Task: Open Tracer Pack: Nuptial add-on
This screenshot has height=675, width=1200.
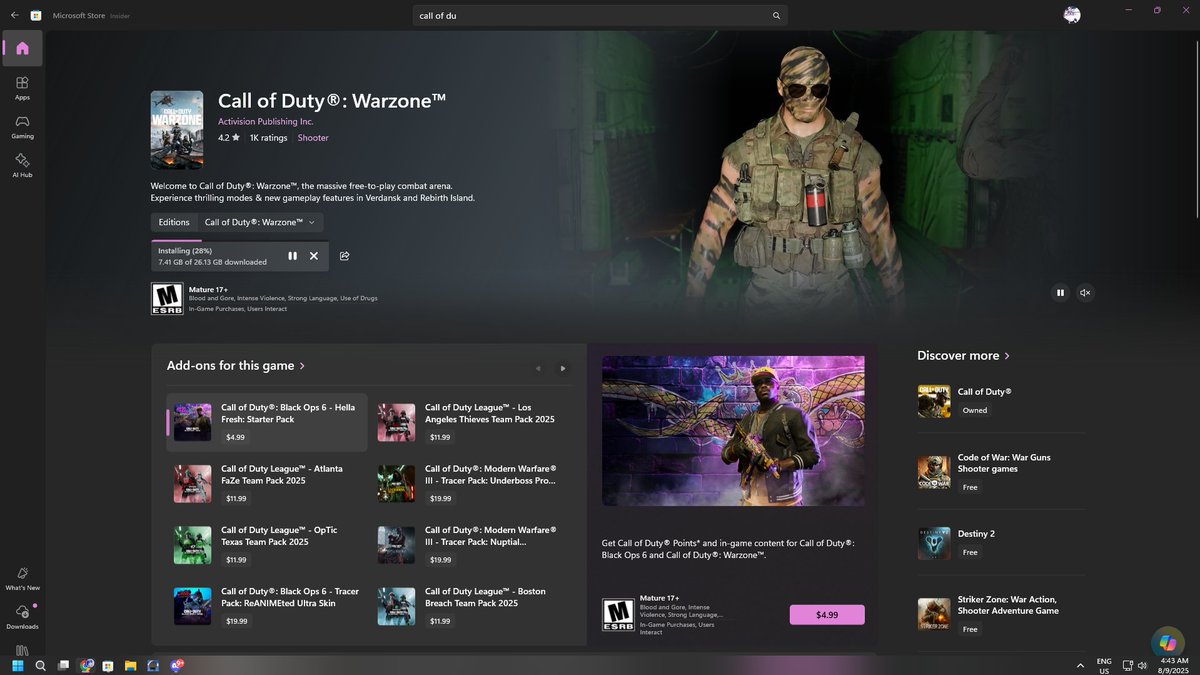Action: (x=471, y=545)
